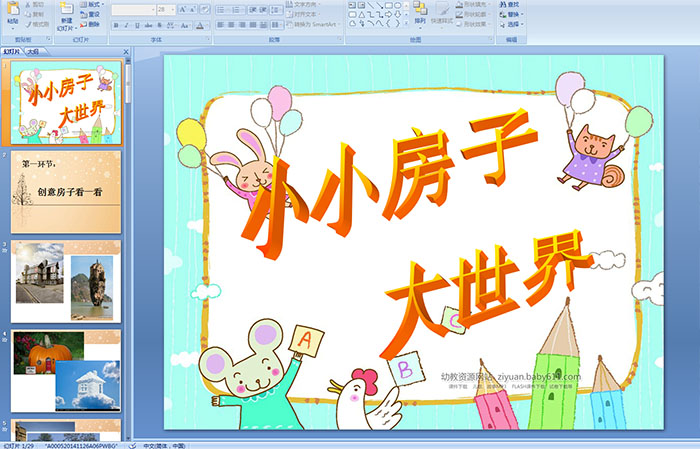Screen dimensions: 700x449
Task: Switch to the Outline (大纲) tab
Action: point(33,51)
